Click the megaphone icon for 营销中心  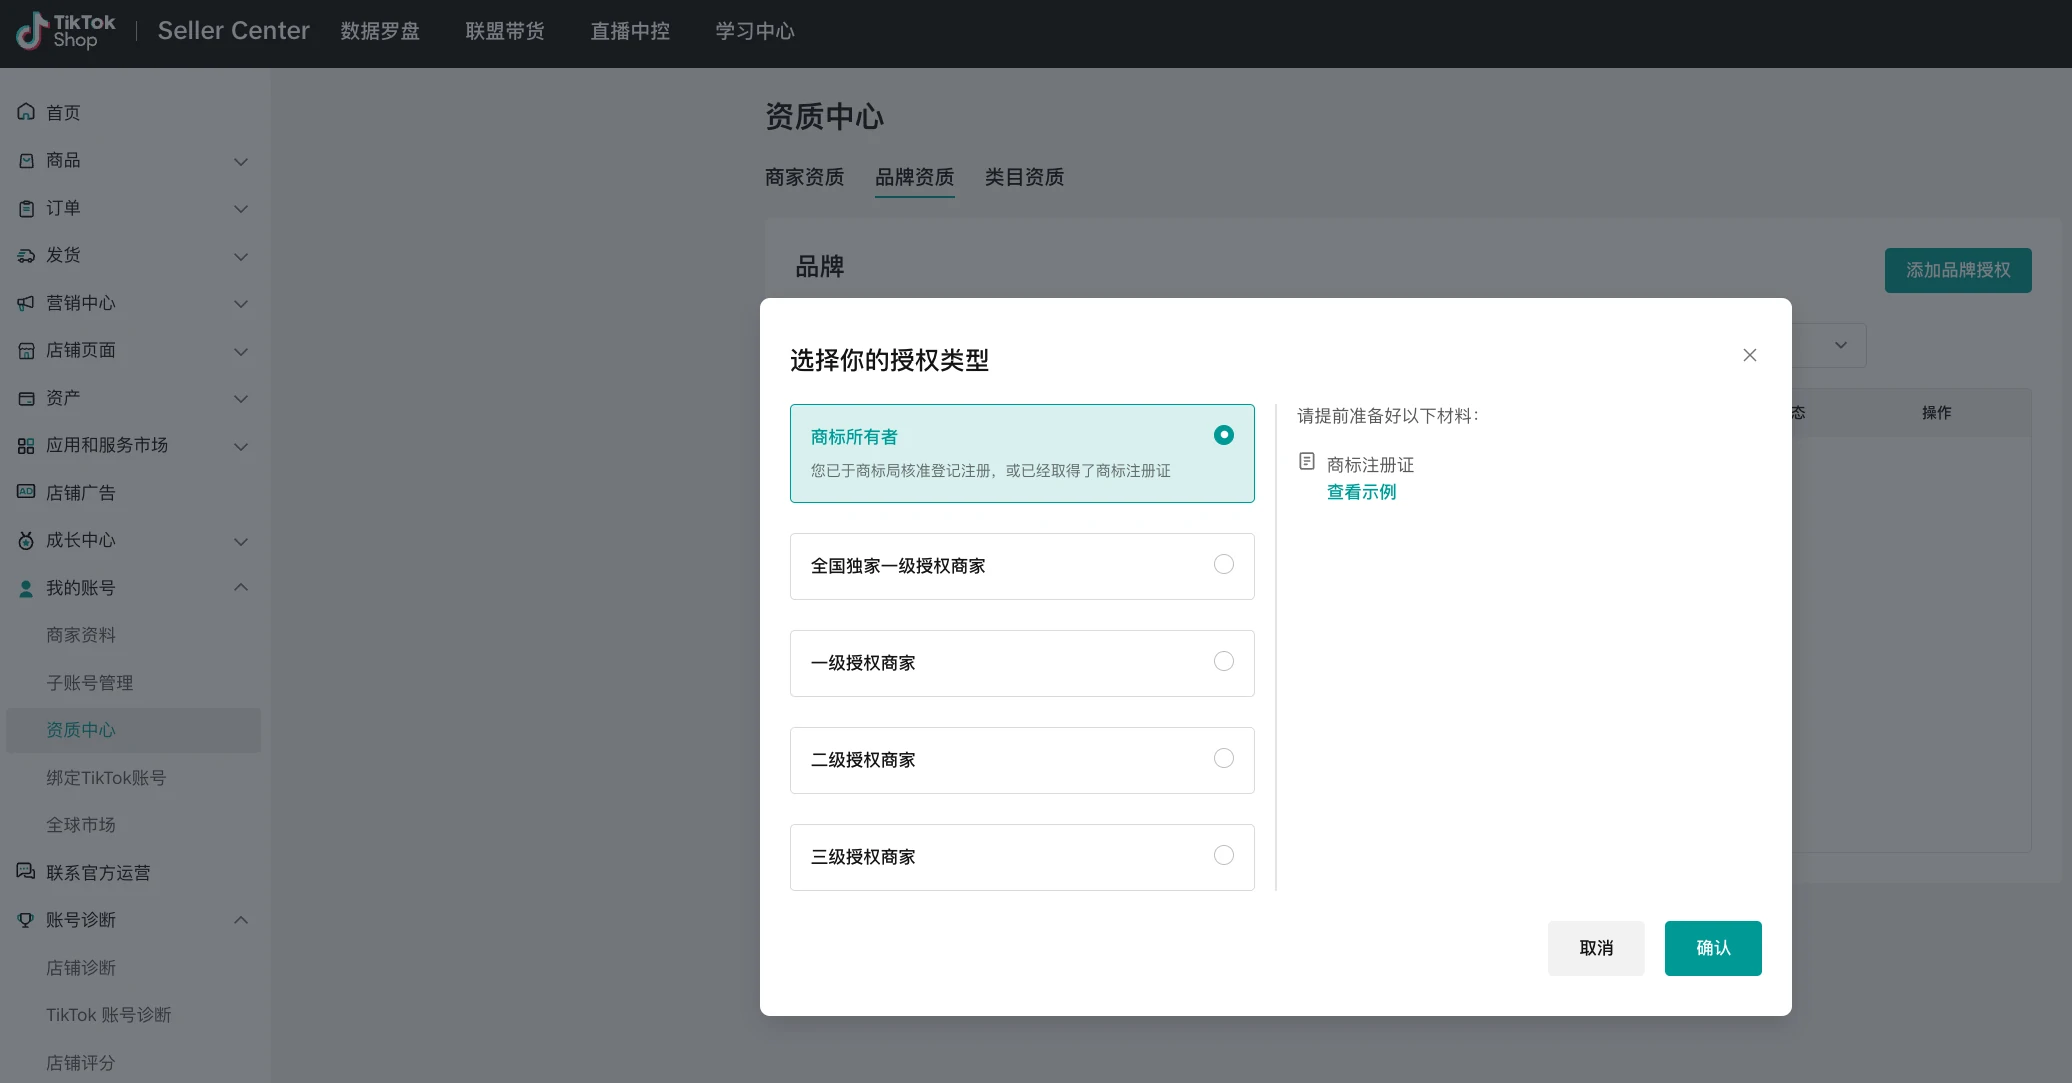point(26,303)
